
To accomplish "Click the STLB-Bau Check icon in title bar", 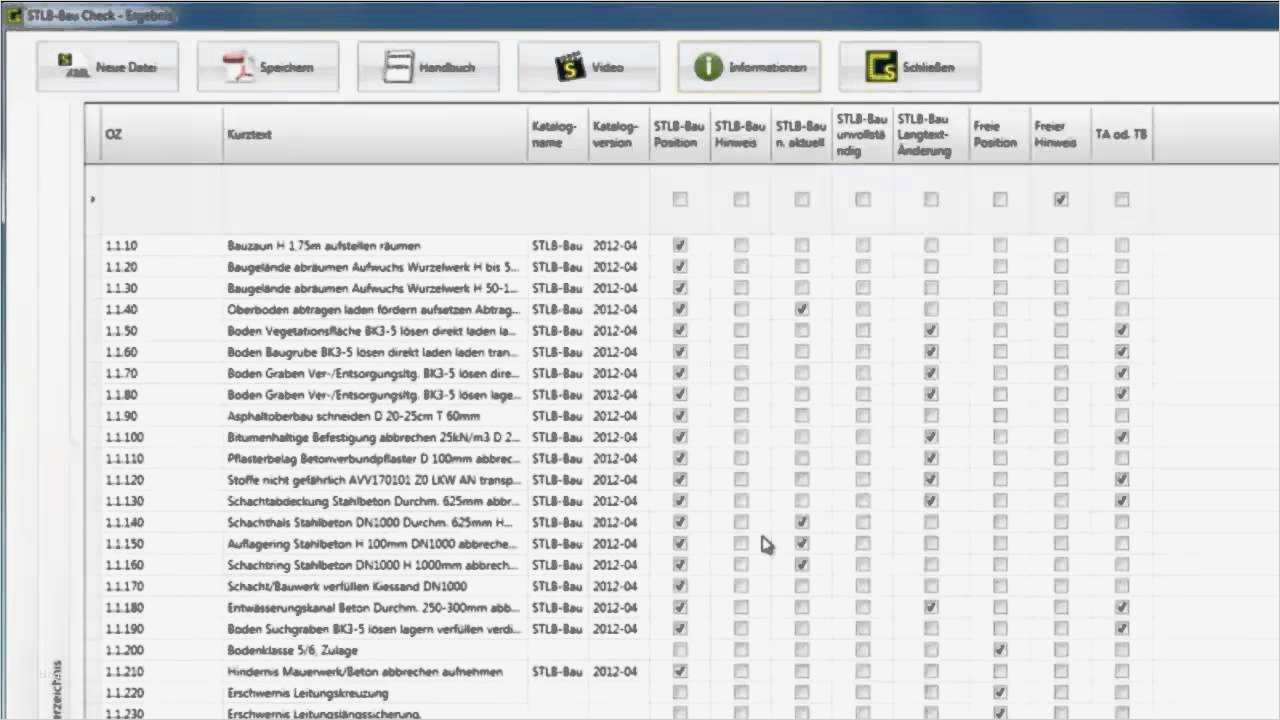I will pos(13,15).
